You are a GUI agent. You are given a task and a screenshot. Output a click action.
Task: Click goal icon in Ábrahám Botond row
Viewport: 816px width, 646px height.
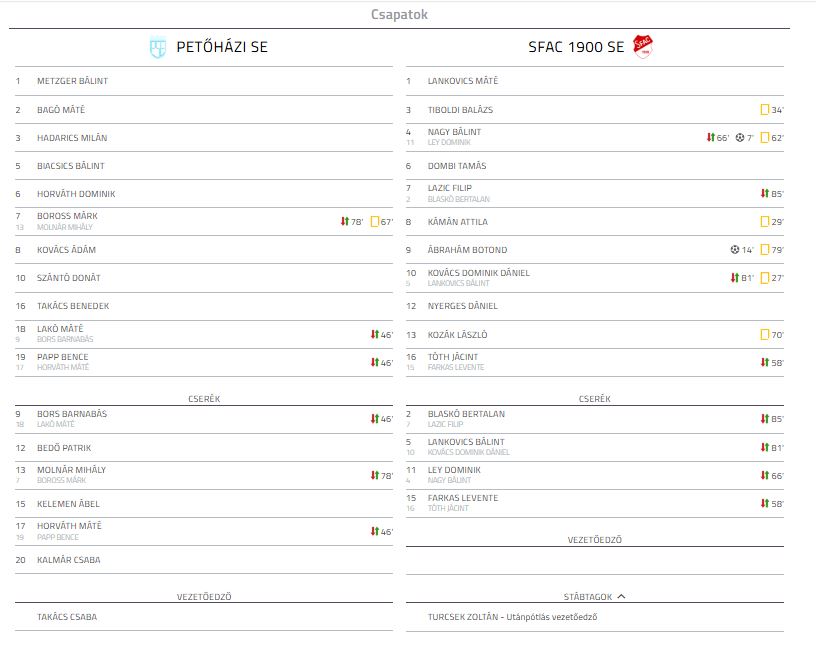(734, 249)
